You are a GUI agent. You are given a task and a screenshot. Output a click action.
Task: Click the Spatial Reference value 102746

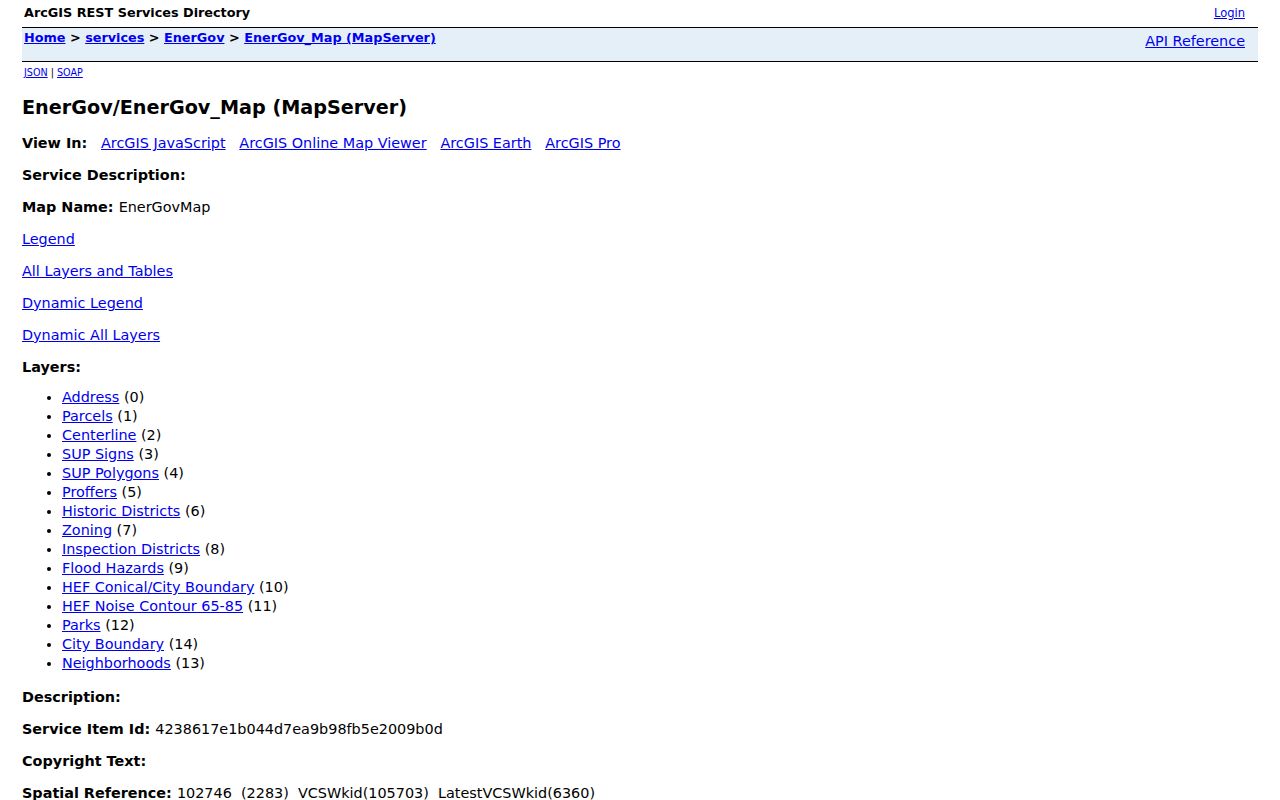pyautogui.click(x=203, y=793)
